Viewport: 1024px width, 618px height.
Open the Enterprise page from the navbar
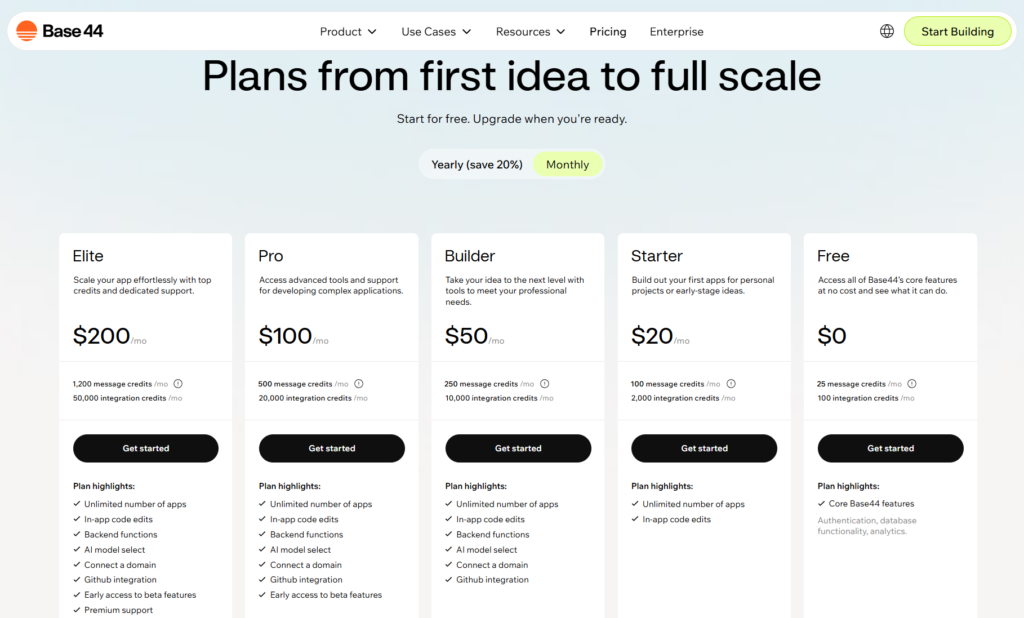676,31
